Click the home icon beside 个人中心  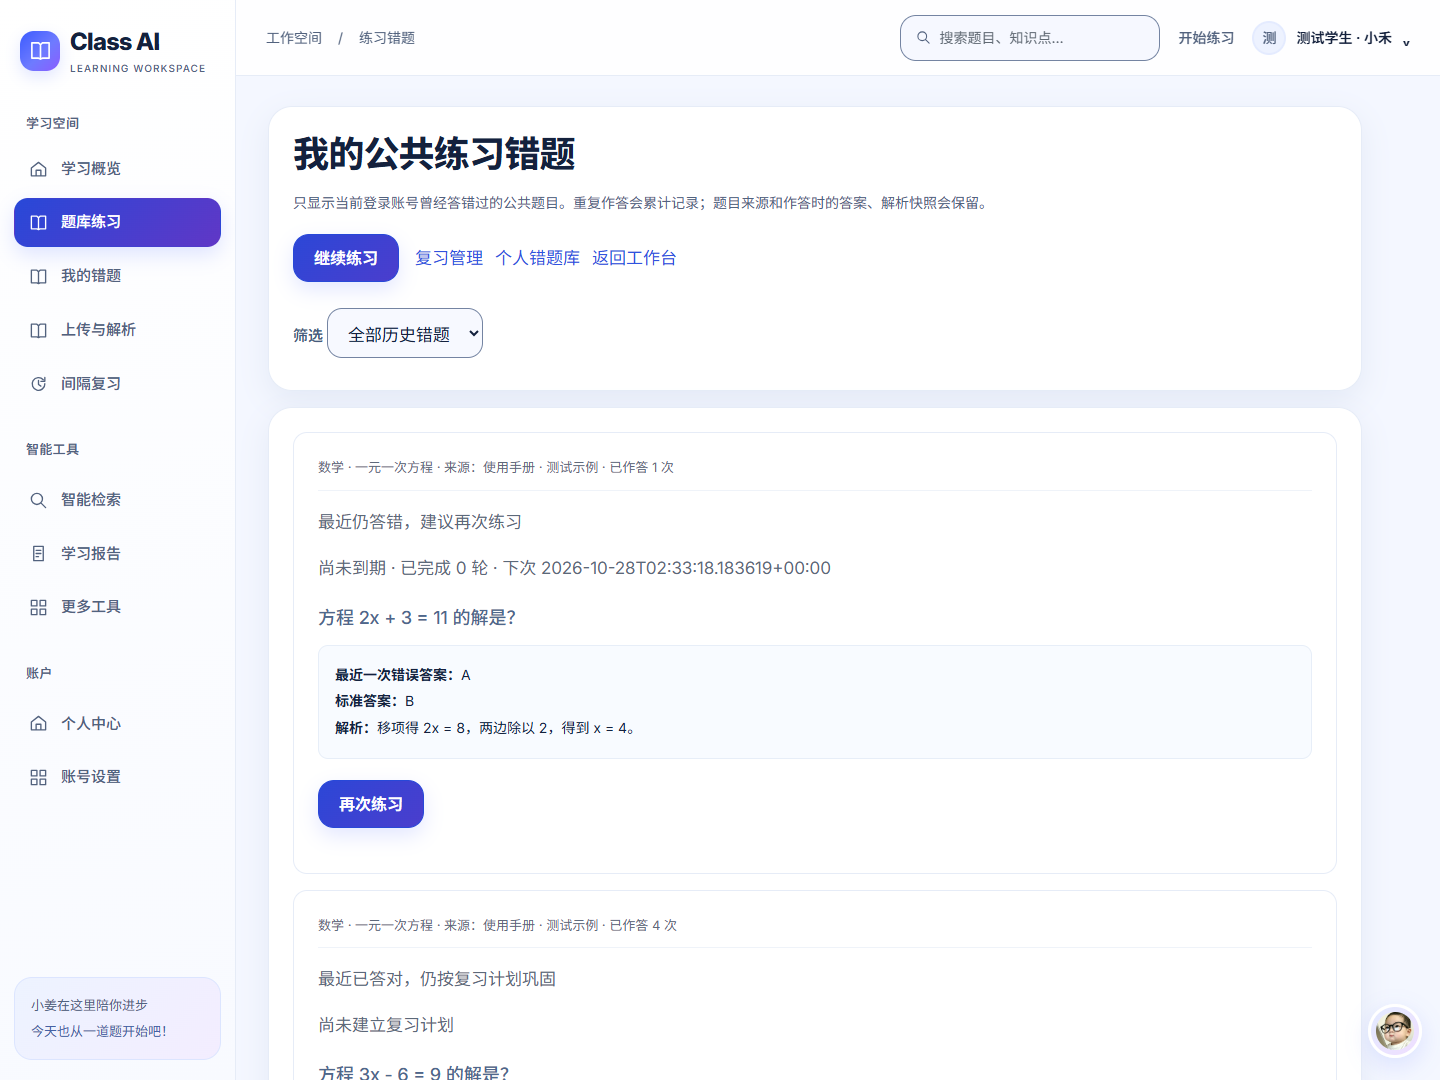(38, 723)
